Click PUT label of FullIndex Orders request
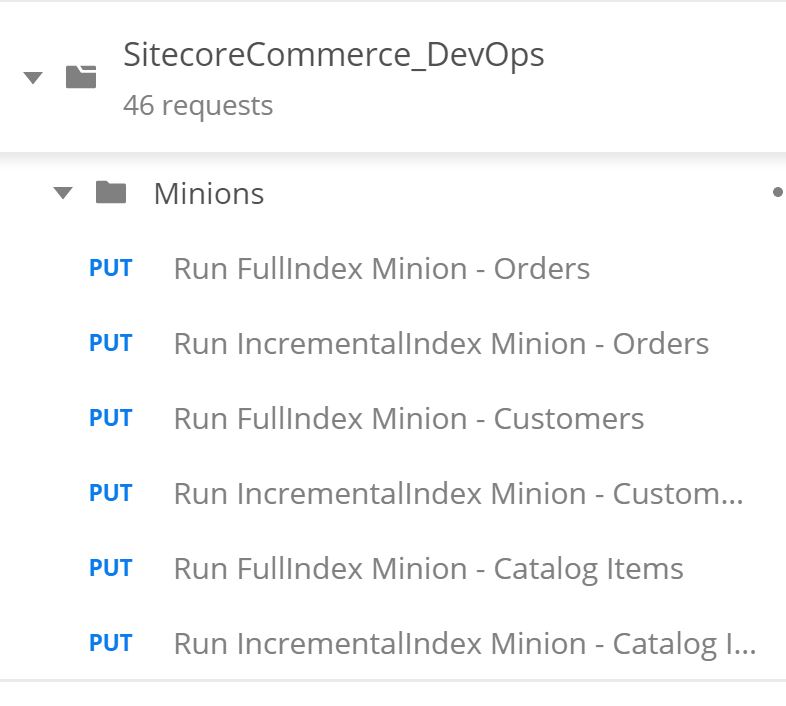This screenshot has width=786, height=706. coord(110,268)
